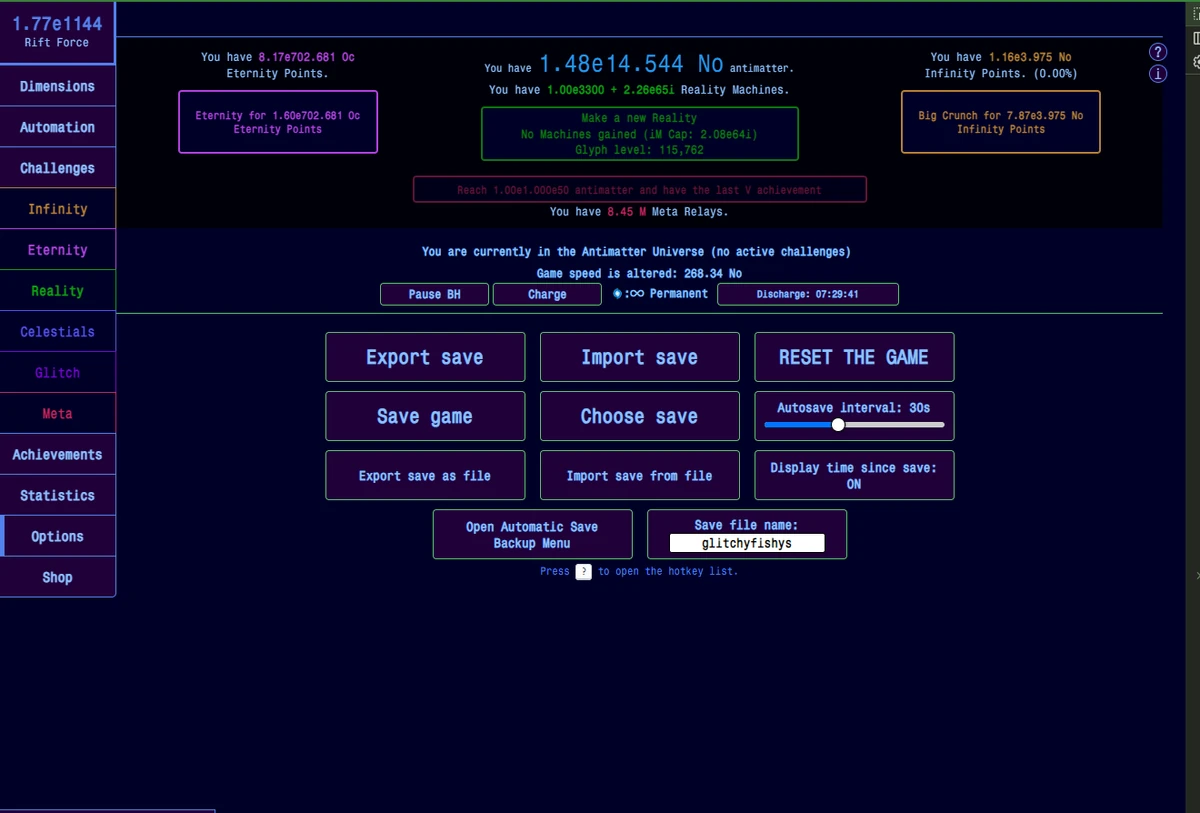1200x813 pixels.
Task: Click Eternity for 1.60e702.681 Oc Eternity Points
Action: (277, 122)
